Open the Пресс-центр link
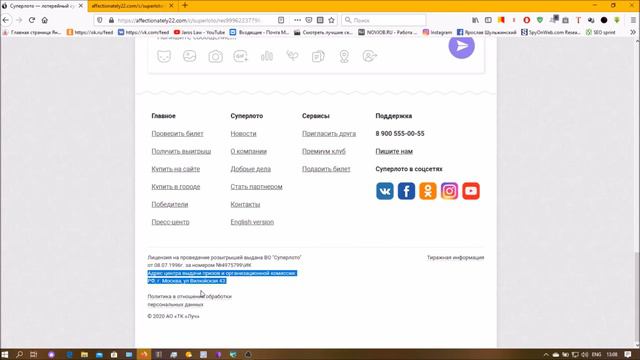Viewport: 640px width, 360px height. (170, 222)
